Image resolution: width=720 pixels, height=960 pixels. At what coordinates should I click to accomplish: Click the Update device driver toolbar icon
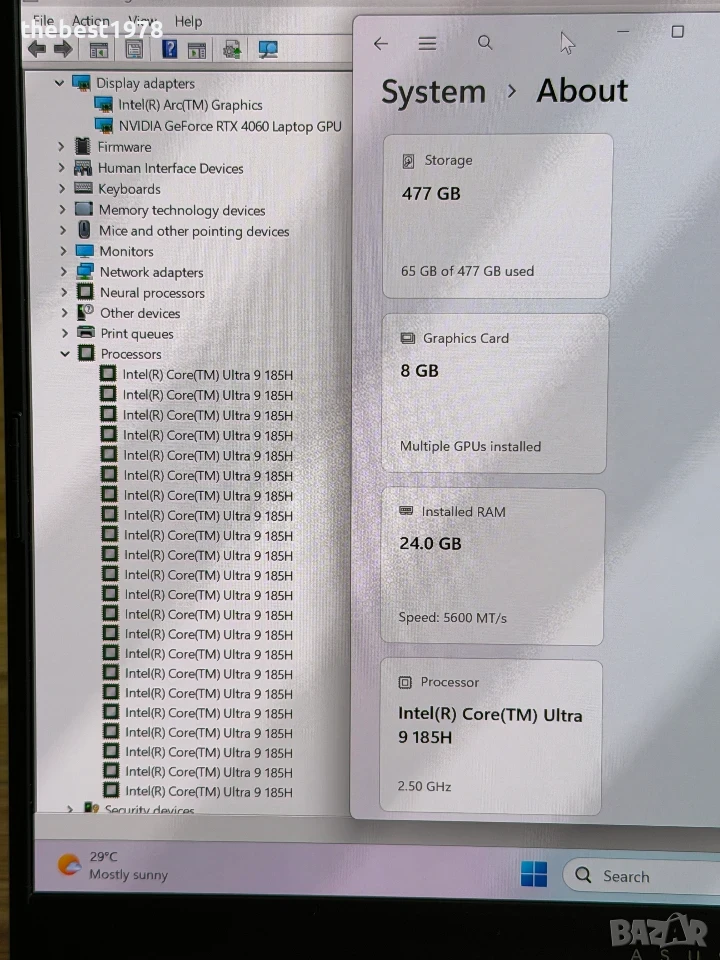pos(232,50)
